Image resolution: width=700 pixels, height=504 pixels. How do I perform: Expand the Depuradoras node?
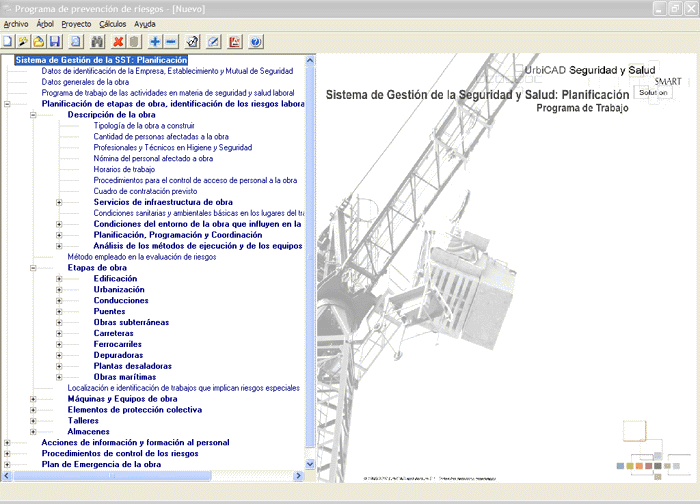click(59, 355)
